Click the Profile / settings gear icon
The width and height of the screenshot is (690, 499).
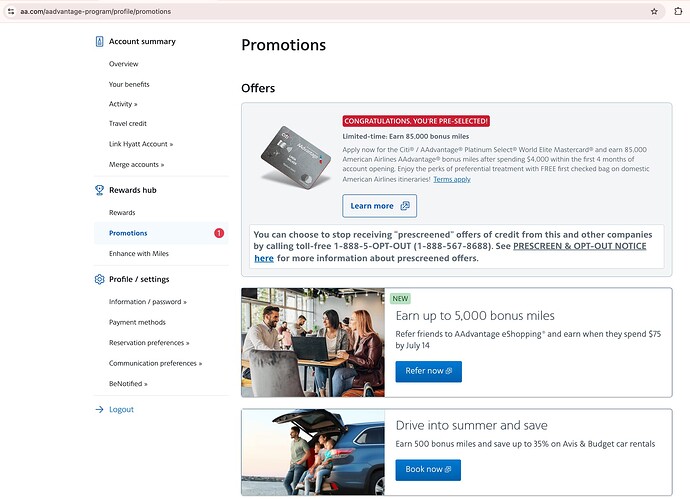(x=99, y=279)
